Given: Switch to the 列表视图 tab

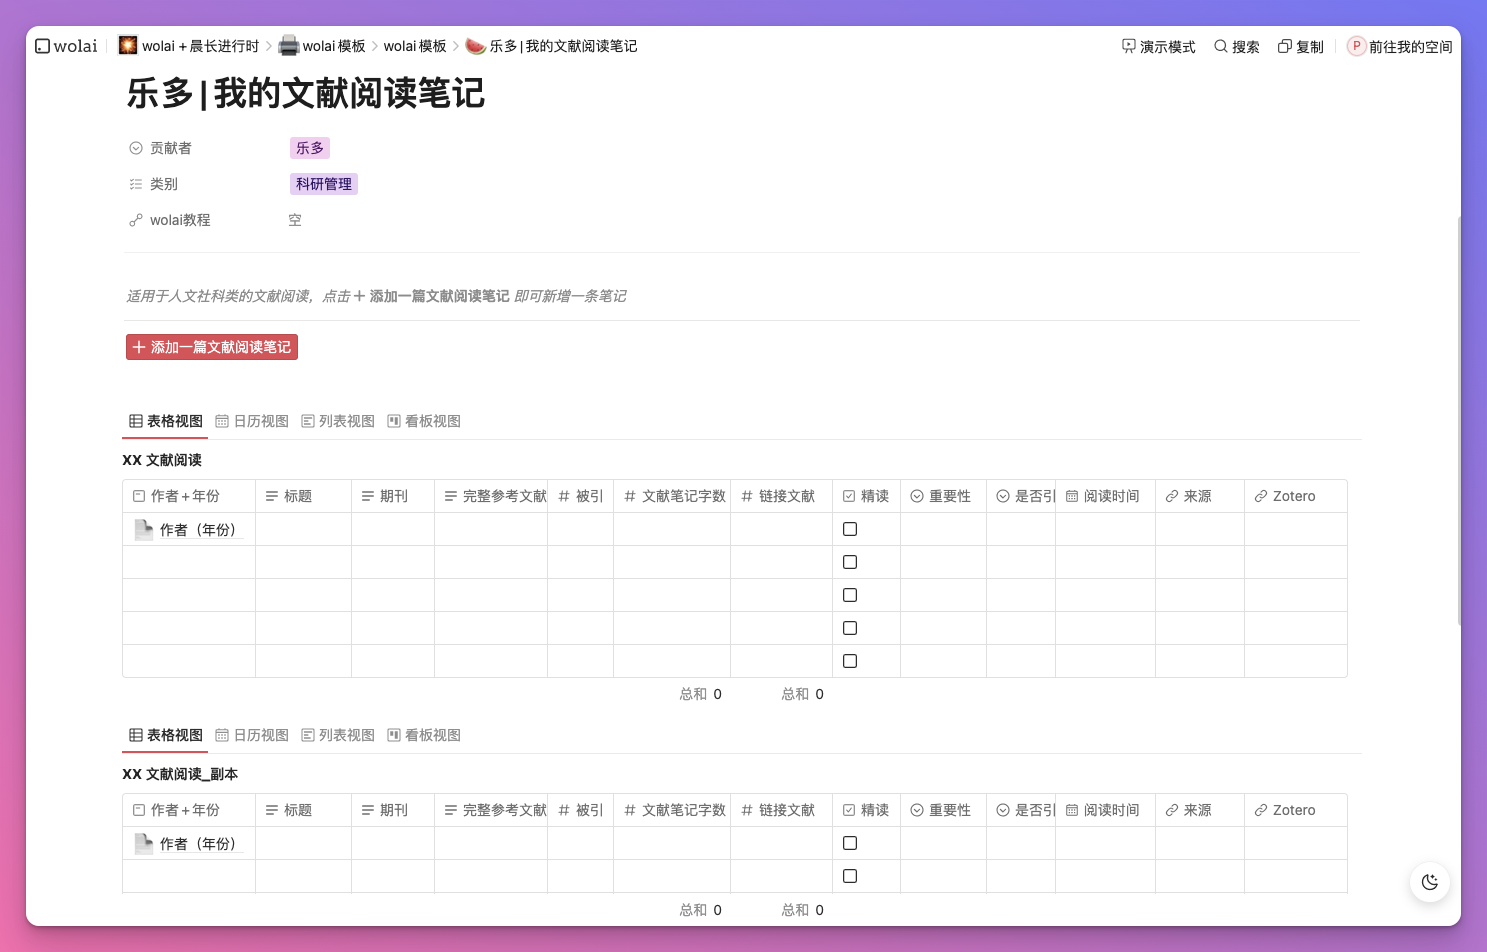Looking at the screenshot, I should point(338,421).
